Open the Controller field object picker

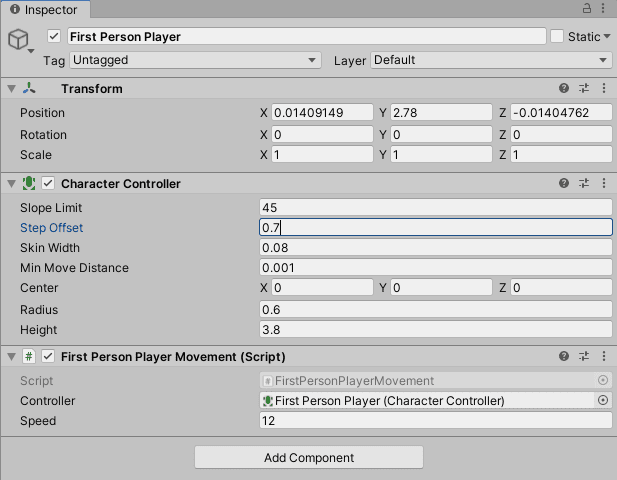pos(602,401)
